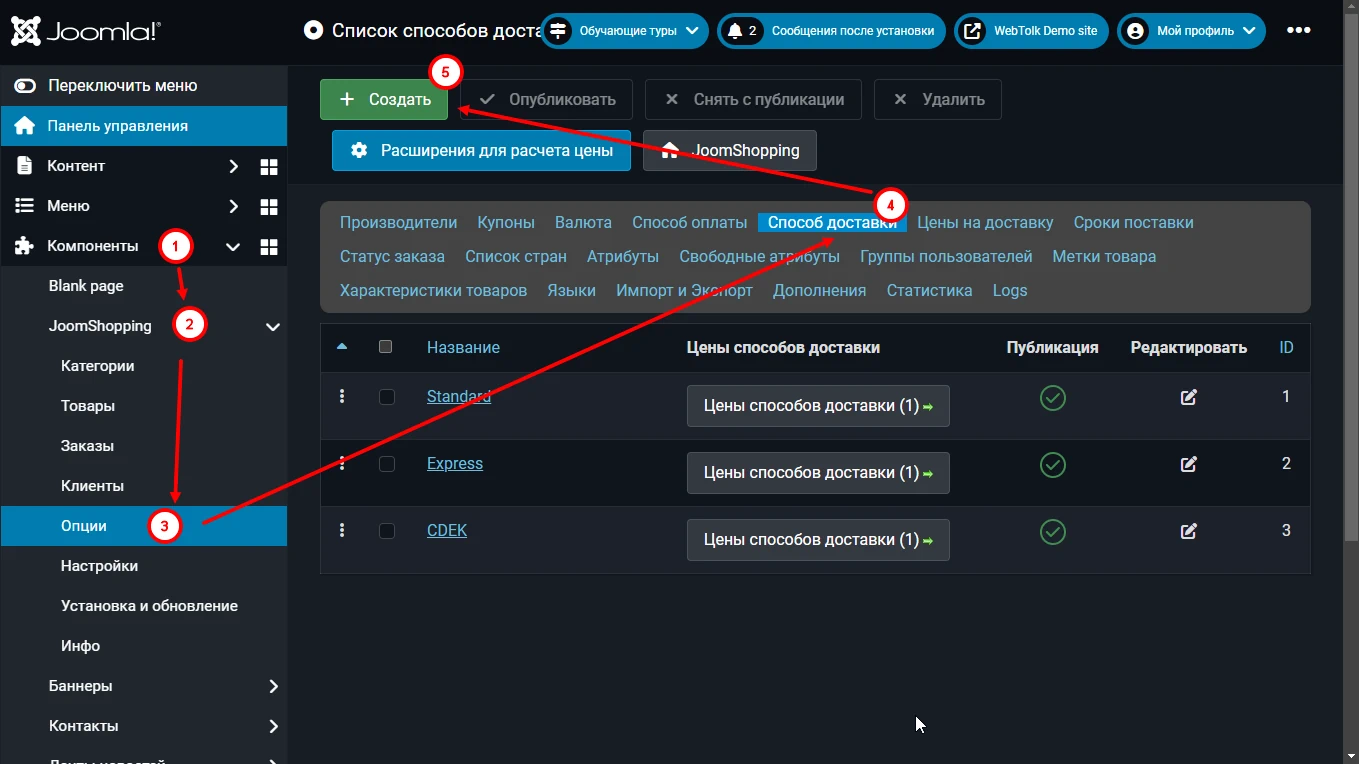The height and width of the screenshot is (764, 1359).
Task: Expand the Меню sidebar chevron
Action: click(x=233, y=206)
